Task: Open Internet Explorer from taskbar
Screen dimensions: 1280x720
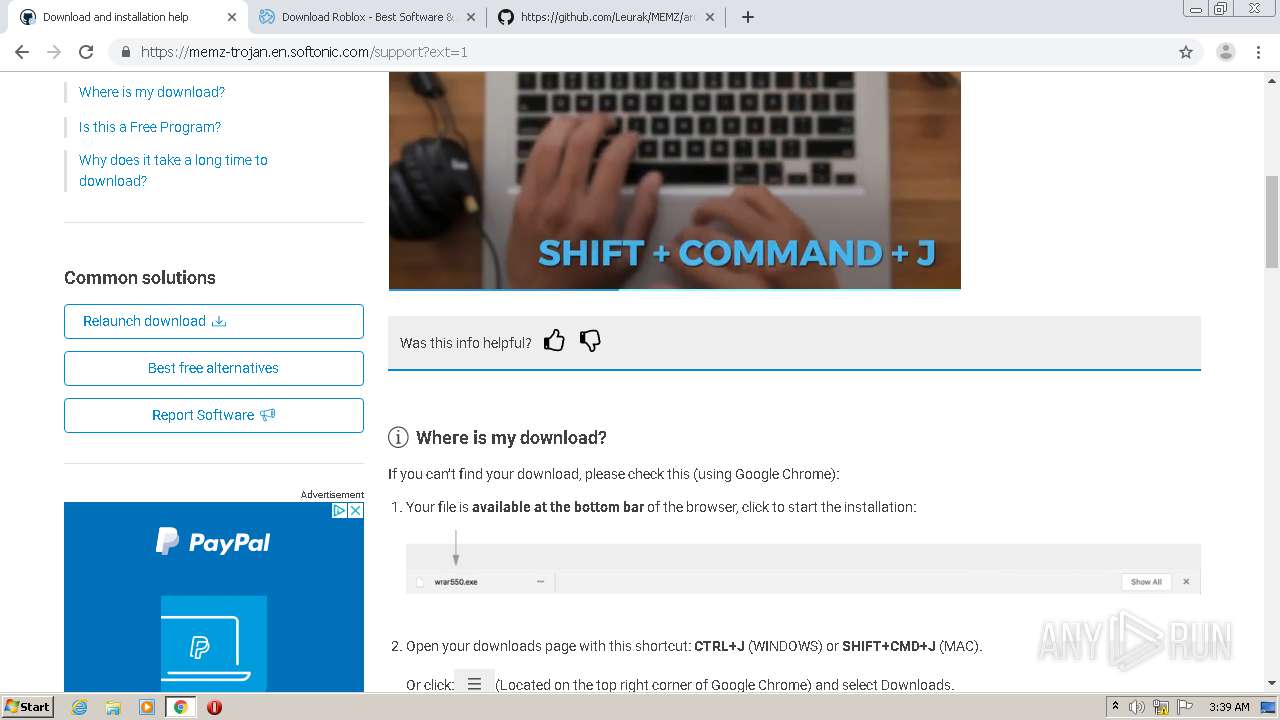Action: point(79,707)
